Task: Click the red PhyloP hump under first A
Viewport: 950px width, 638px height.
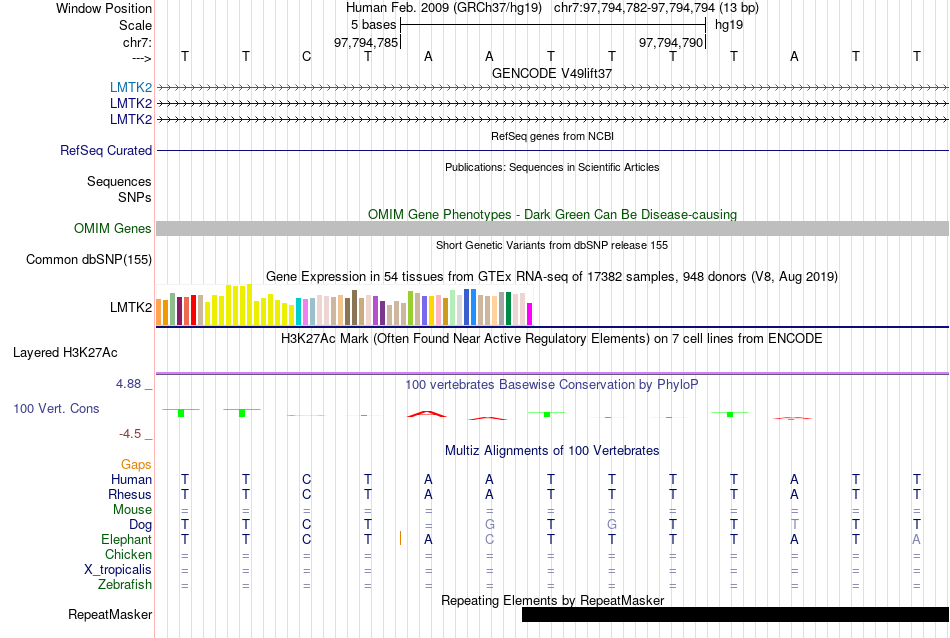Action: coord(427,414)
